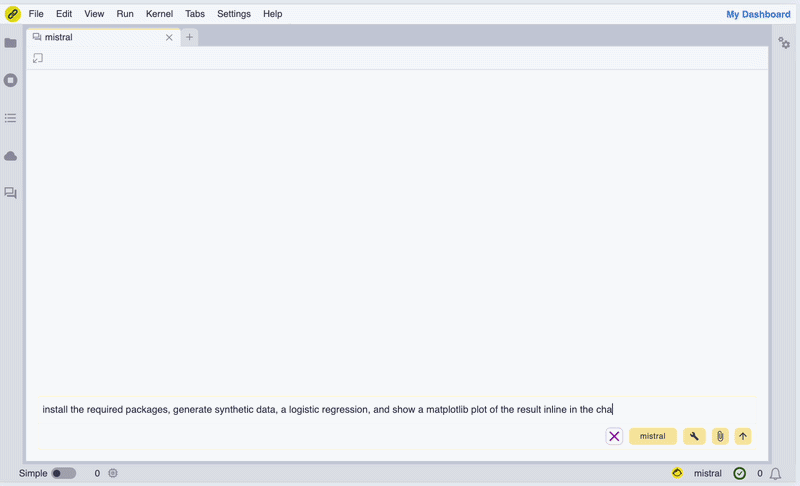The width and height of the screenshot is (800, 486).
Task: Open the file browser sidebar icon
Action: click(10, 43)
